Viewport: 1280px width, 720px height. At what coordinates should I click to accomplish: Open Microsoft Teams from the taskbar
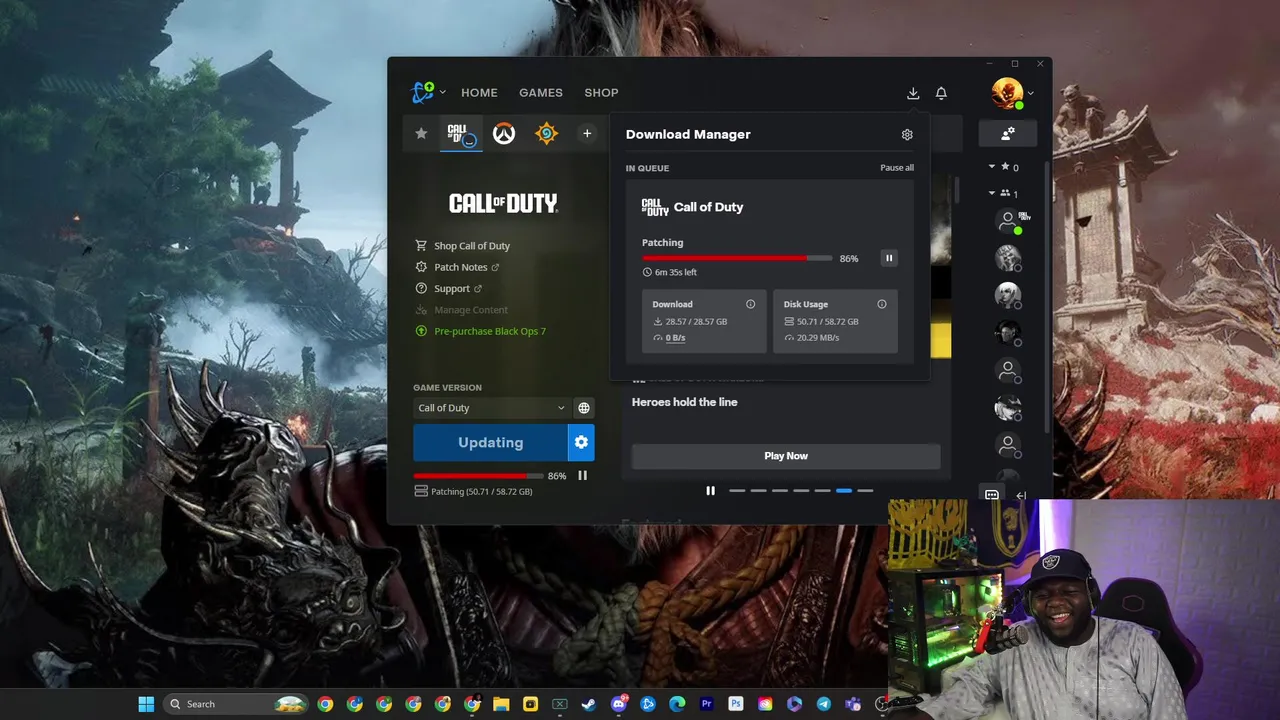(x=853, y=704)
